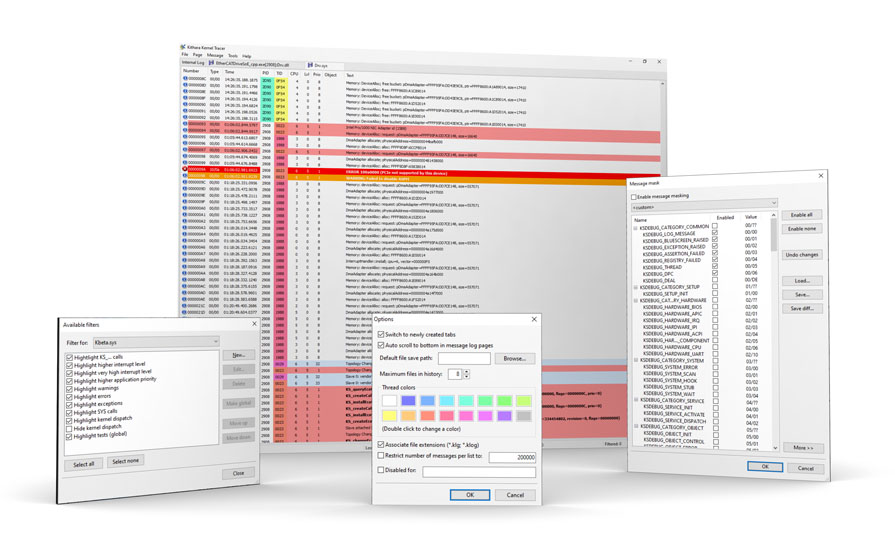Image resolution: width=895 pixels, height=538 pixels.
Task: Open the Help menu in Kernel Tracer
Action: [247, 56]
